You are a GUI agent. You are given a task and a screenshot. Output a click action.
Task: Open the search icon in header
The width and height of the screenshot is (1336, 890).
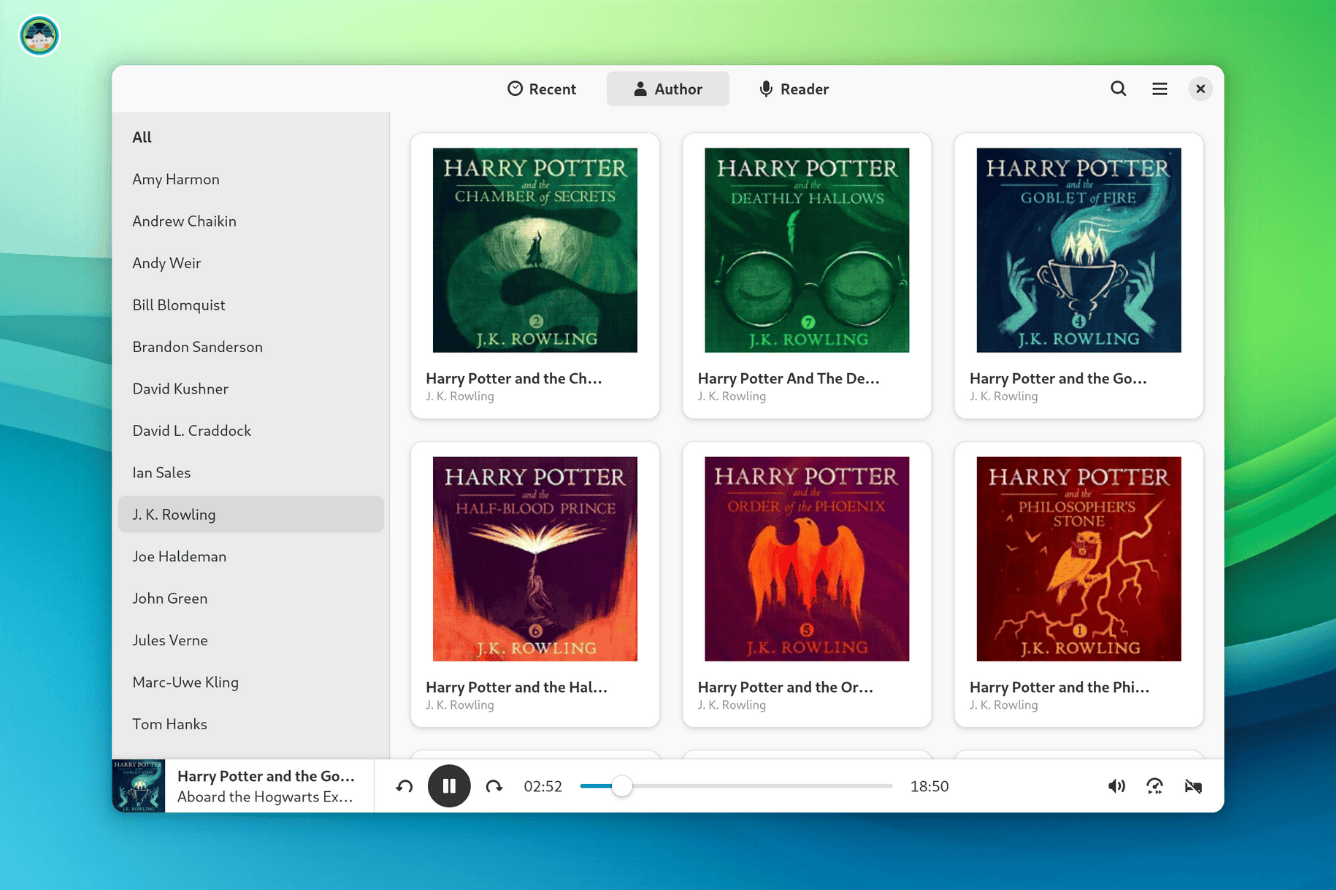click(x=1118, y=89)
